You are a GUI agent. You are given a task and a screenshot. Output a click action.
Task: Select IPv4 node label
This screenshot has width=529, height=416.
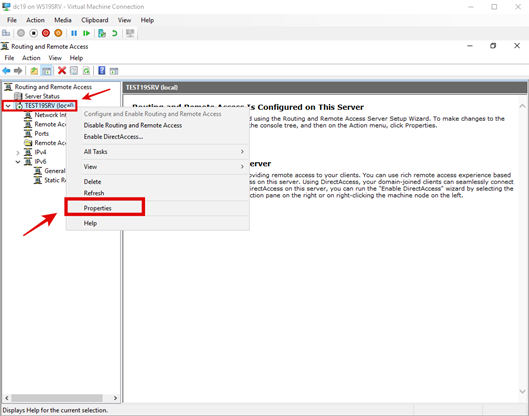pos(40,152)
